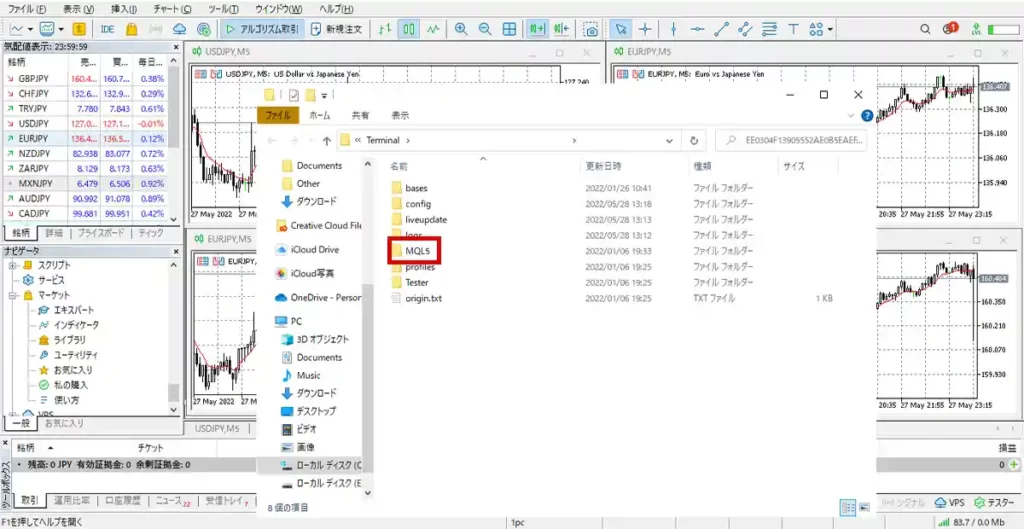Switch chart to candlestick view
The height and width of the screenshot is (529, 1024).
pos(410,30)
